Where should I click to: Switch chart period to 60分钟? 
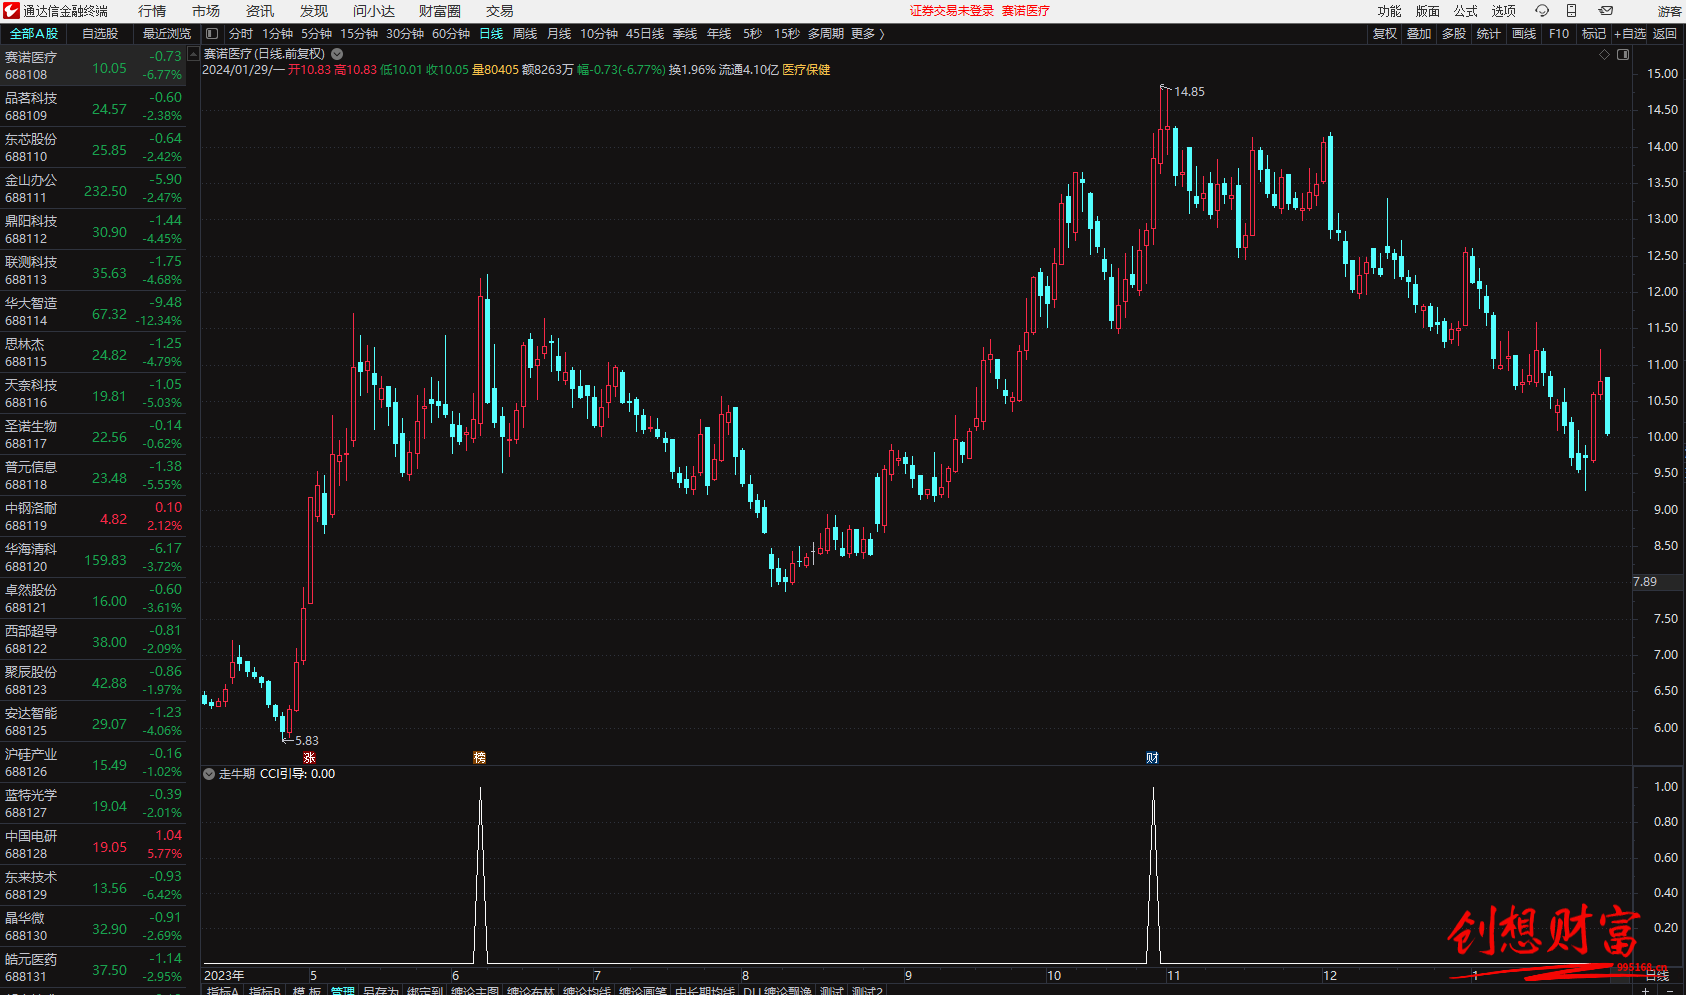[451, 34]
